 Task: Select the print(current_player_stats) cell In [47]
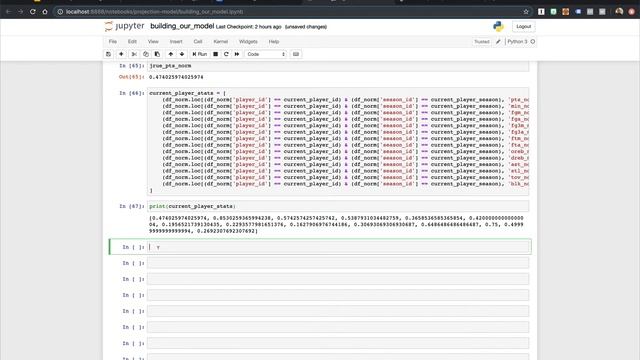coord(338,206)
